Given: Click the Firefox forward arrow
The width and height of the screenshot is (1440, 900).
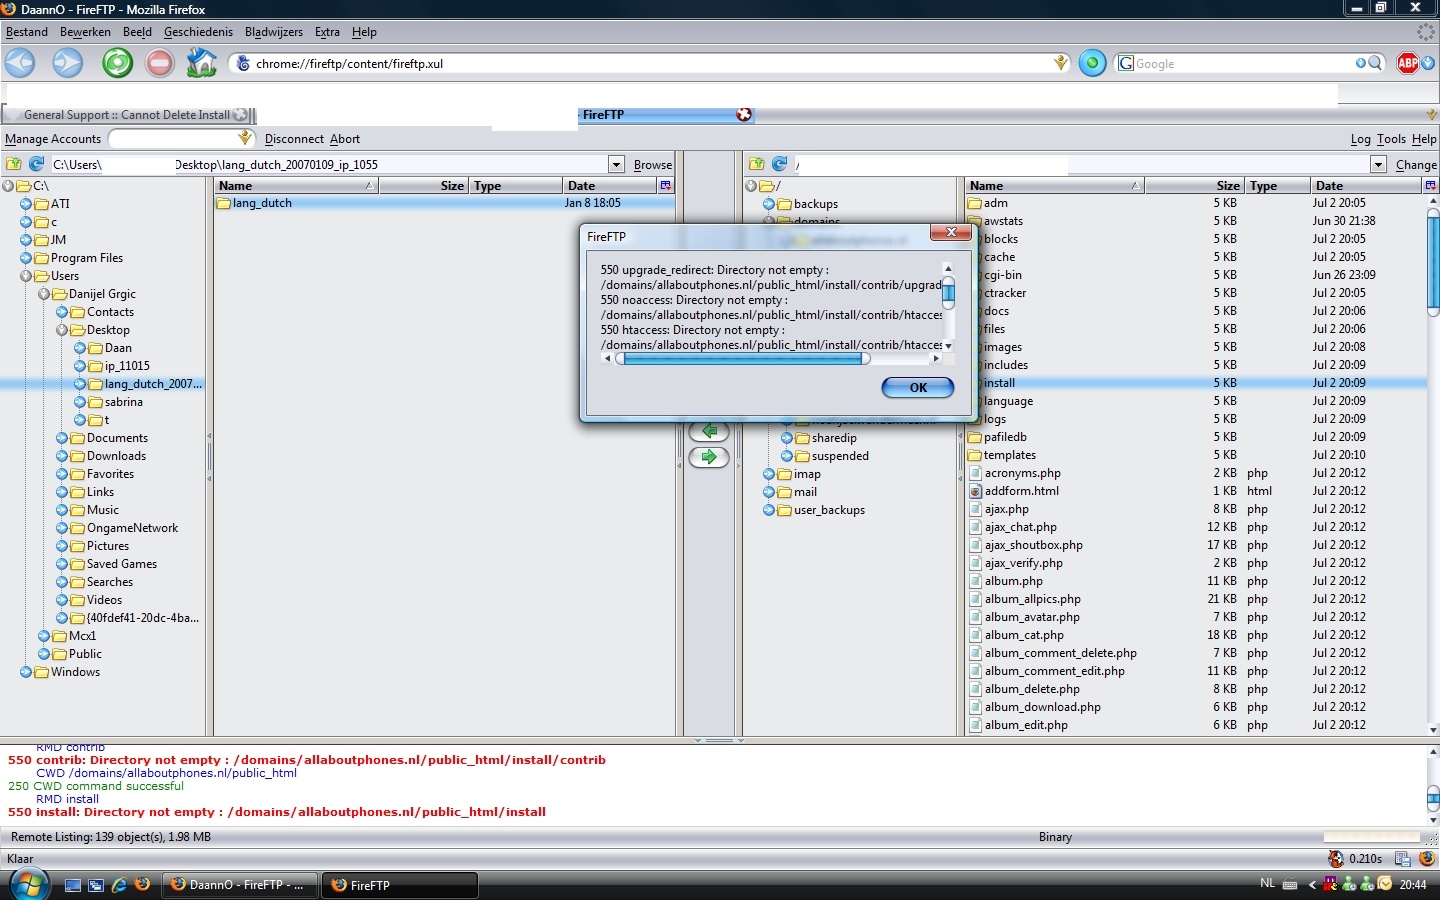Looking at the screenshot, I should 67,63.
